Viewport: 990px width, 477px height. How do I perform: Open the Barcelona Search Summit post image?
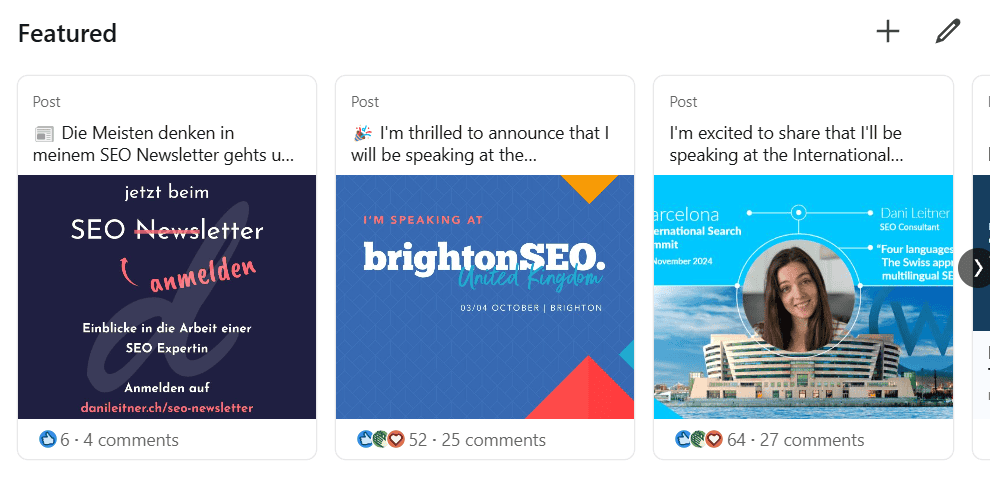tap(803, 297)
